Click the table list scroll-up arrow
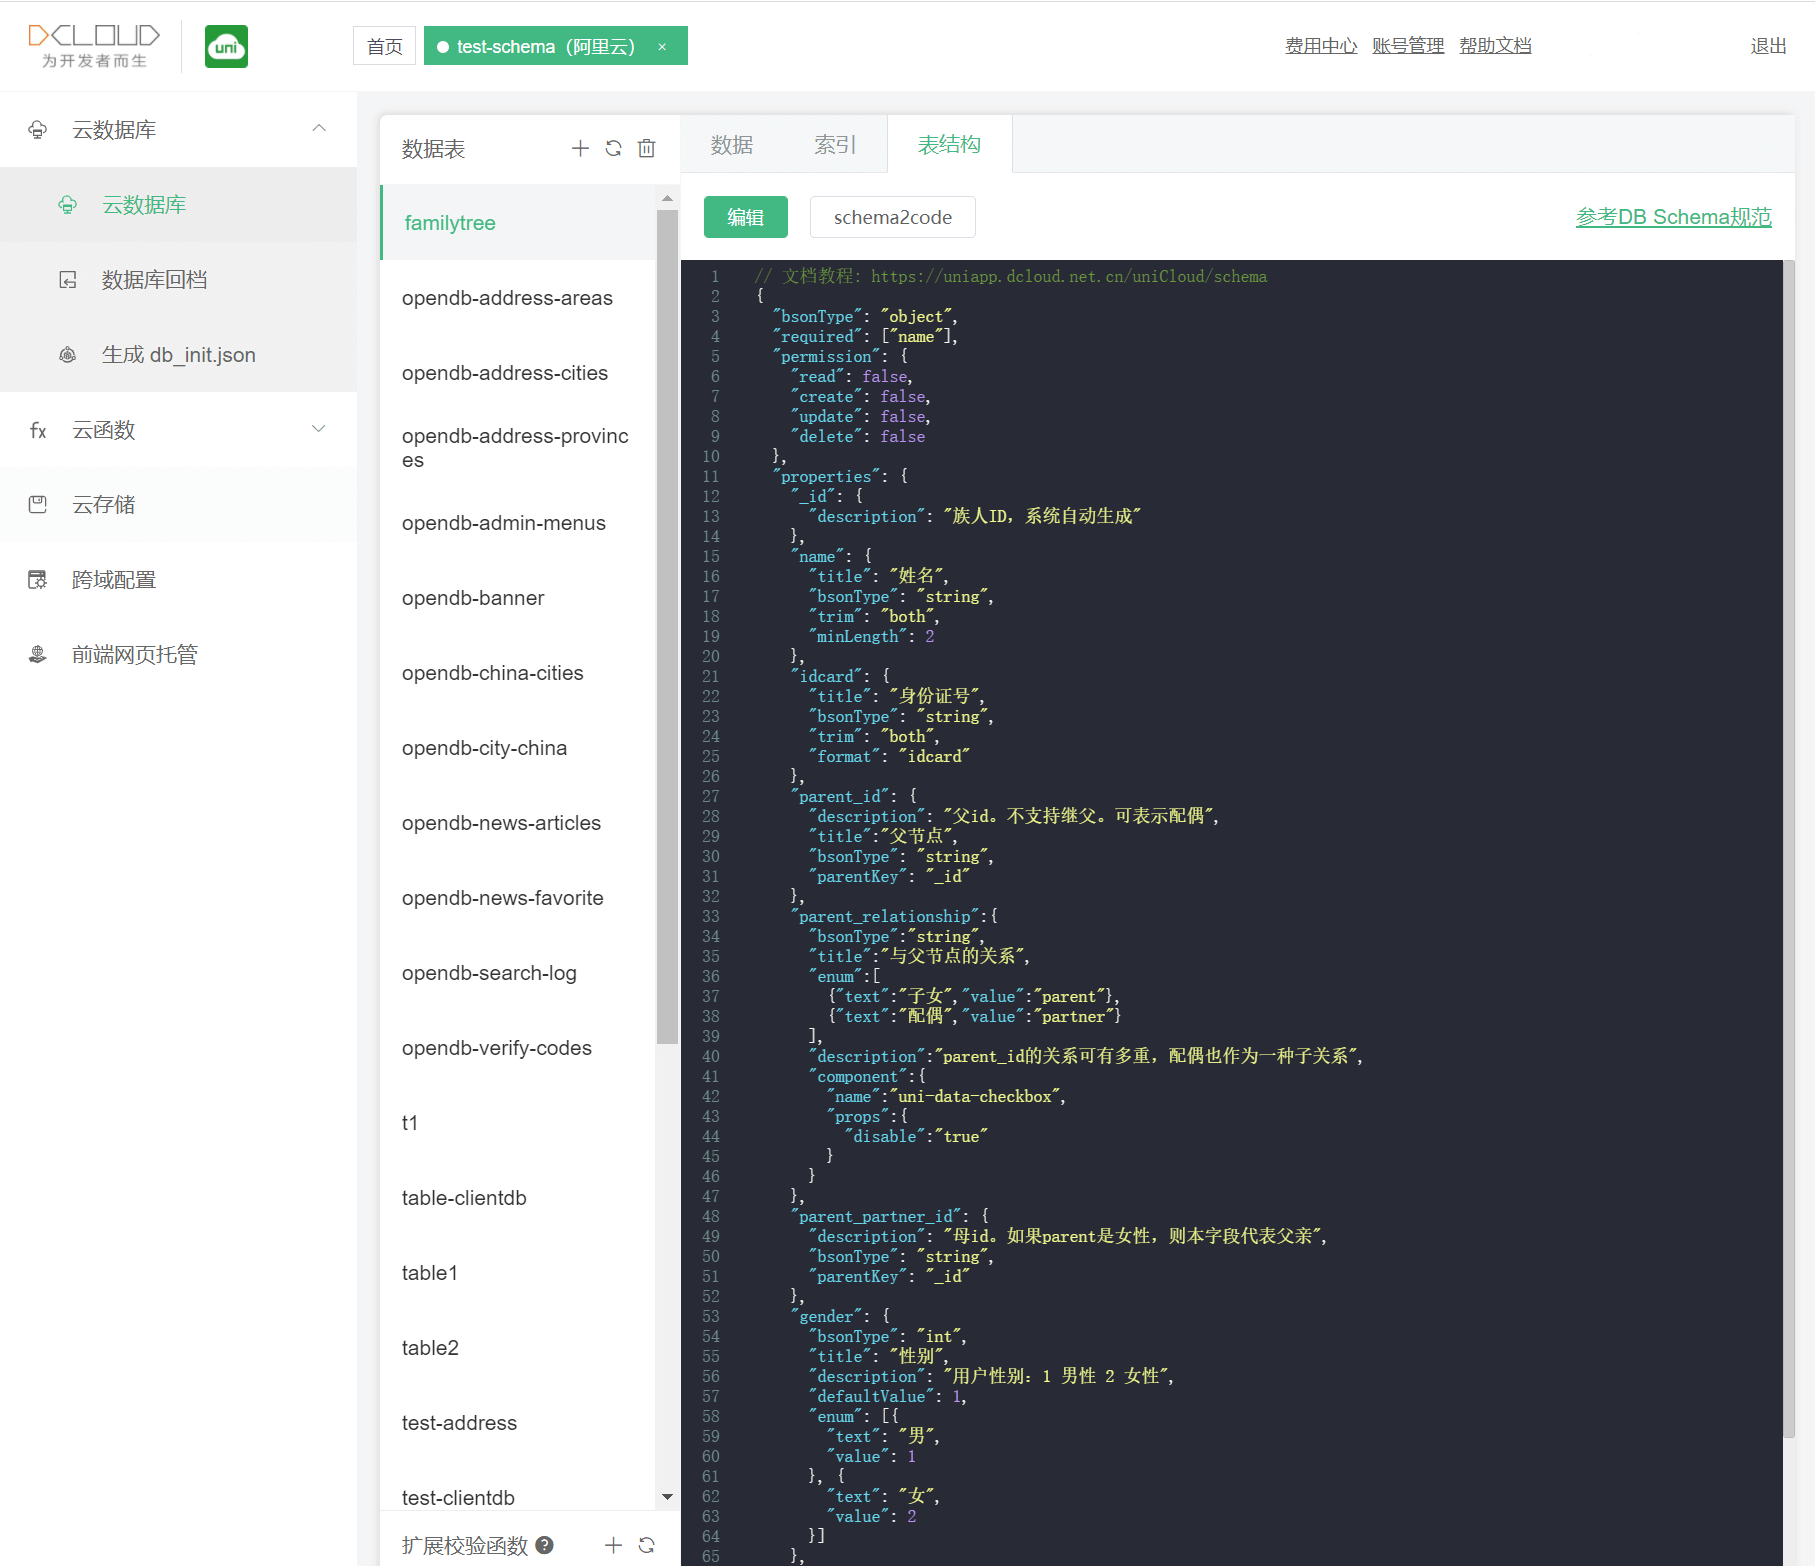The width and height of the screenshot is (1815, 1566). click(667, 198)
